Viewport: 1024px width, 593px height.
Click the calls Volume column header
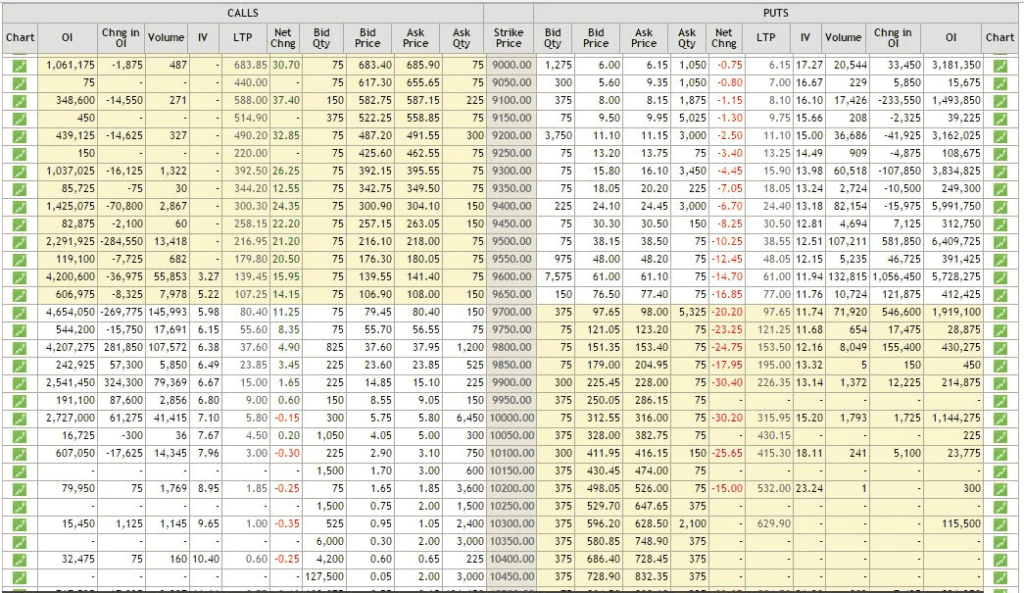165,37
